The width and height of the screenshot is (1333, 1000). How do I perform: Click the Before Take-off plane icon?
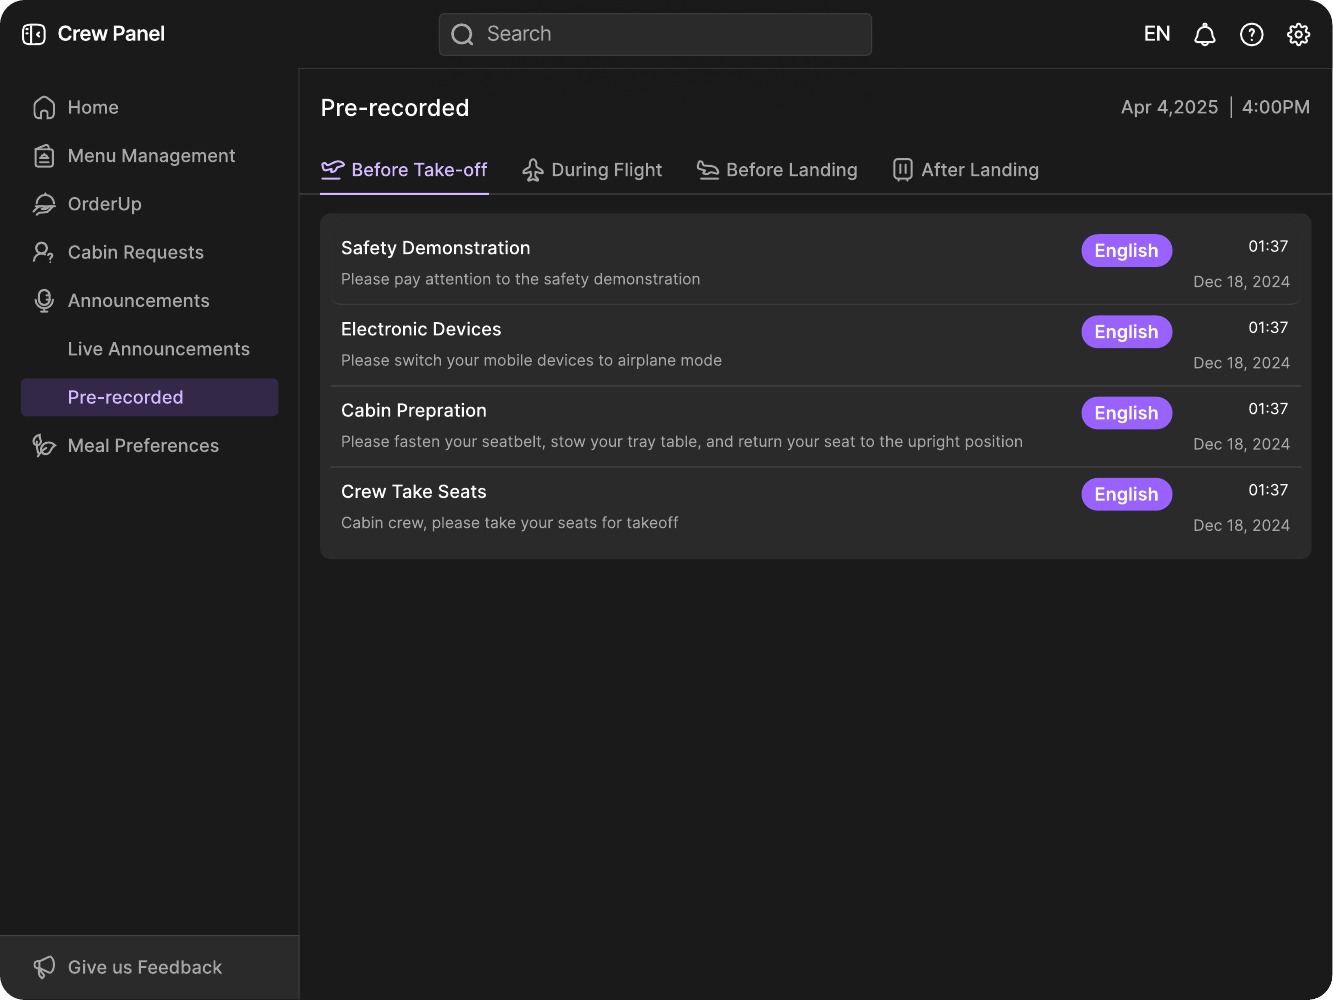coord(332,169)
